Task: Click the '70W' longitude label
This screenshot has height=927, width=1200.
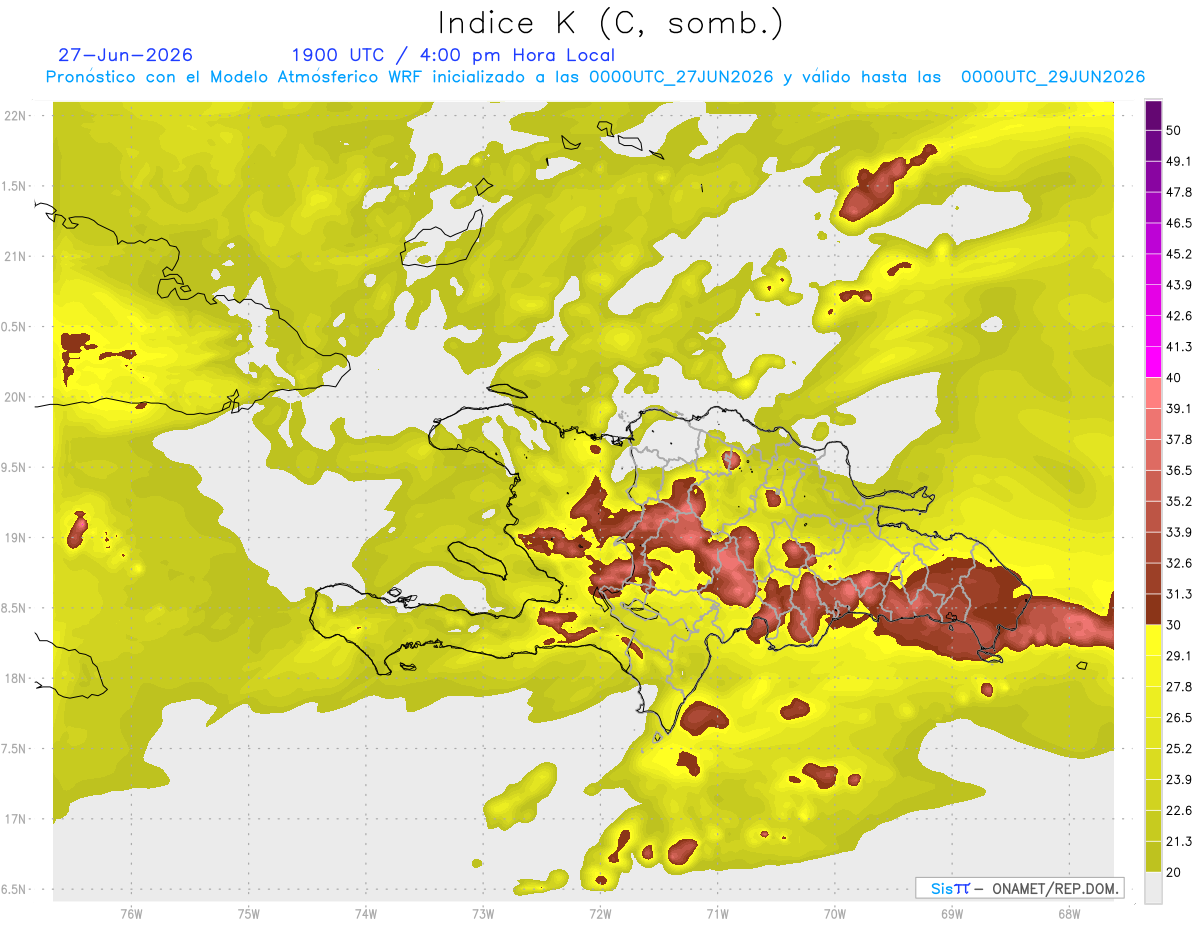Action: click(834, 913)
